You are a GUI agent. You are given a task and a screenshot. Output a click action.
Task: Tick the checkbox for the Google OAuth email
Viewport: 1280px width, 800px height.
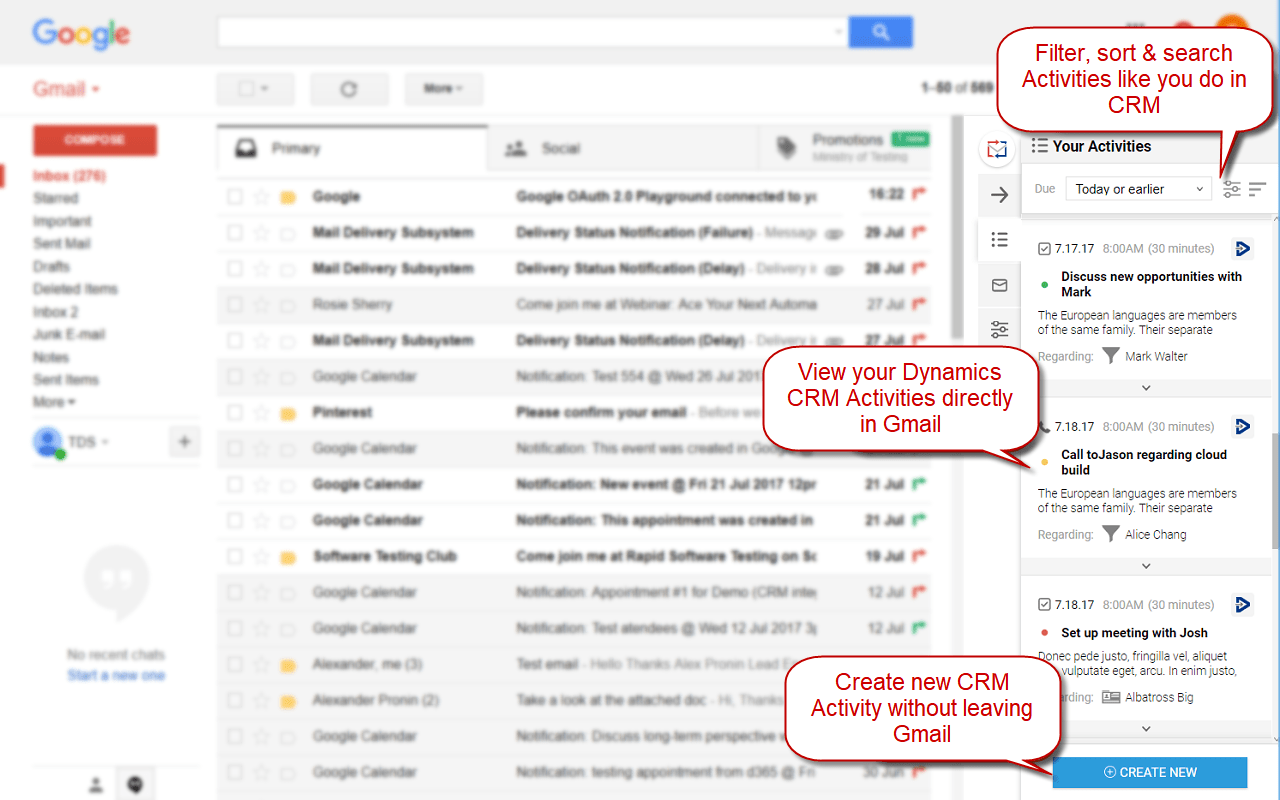coord(234,197)
